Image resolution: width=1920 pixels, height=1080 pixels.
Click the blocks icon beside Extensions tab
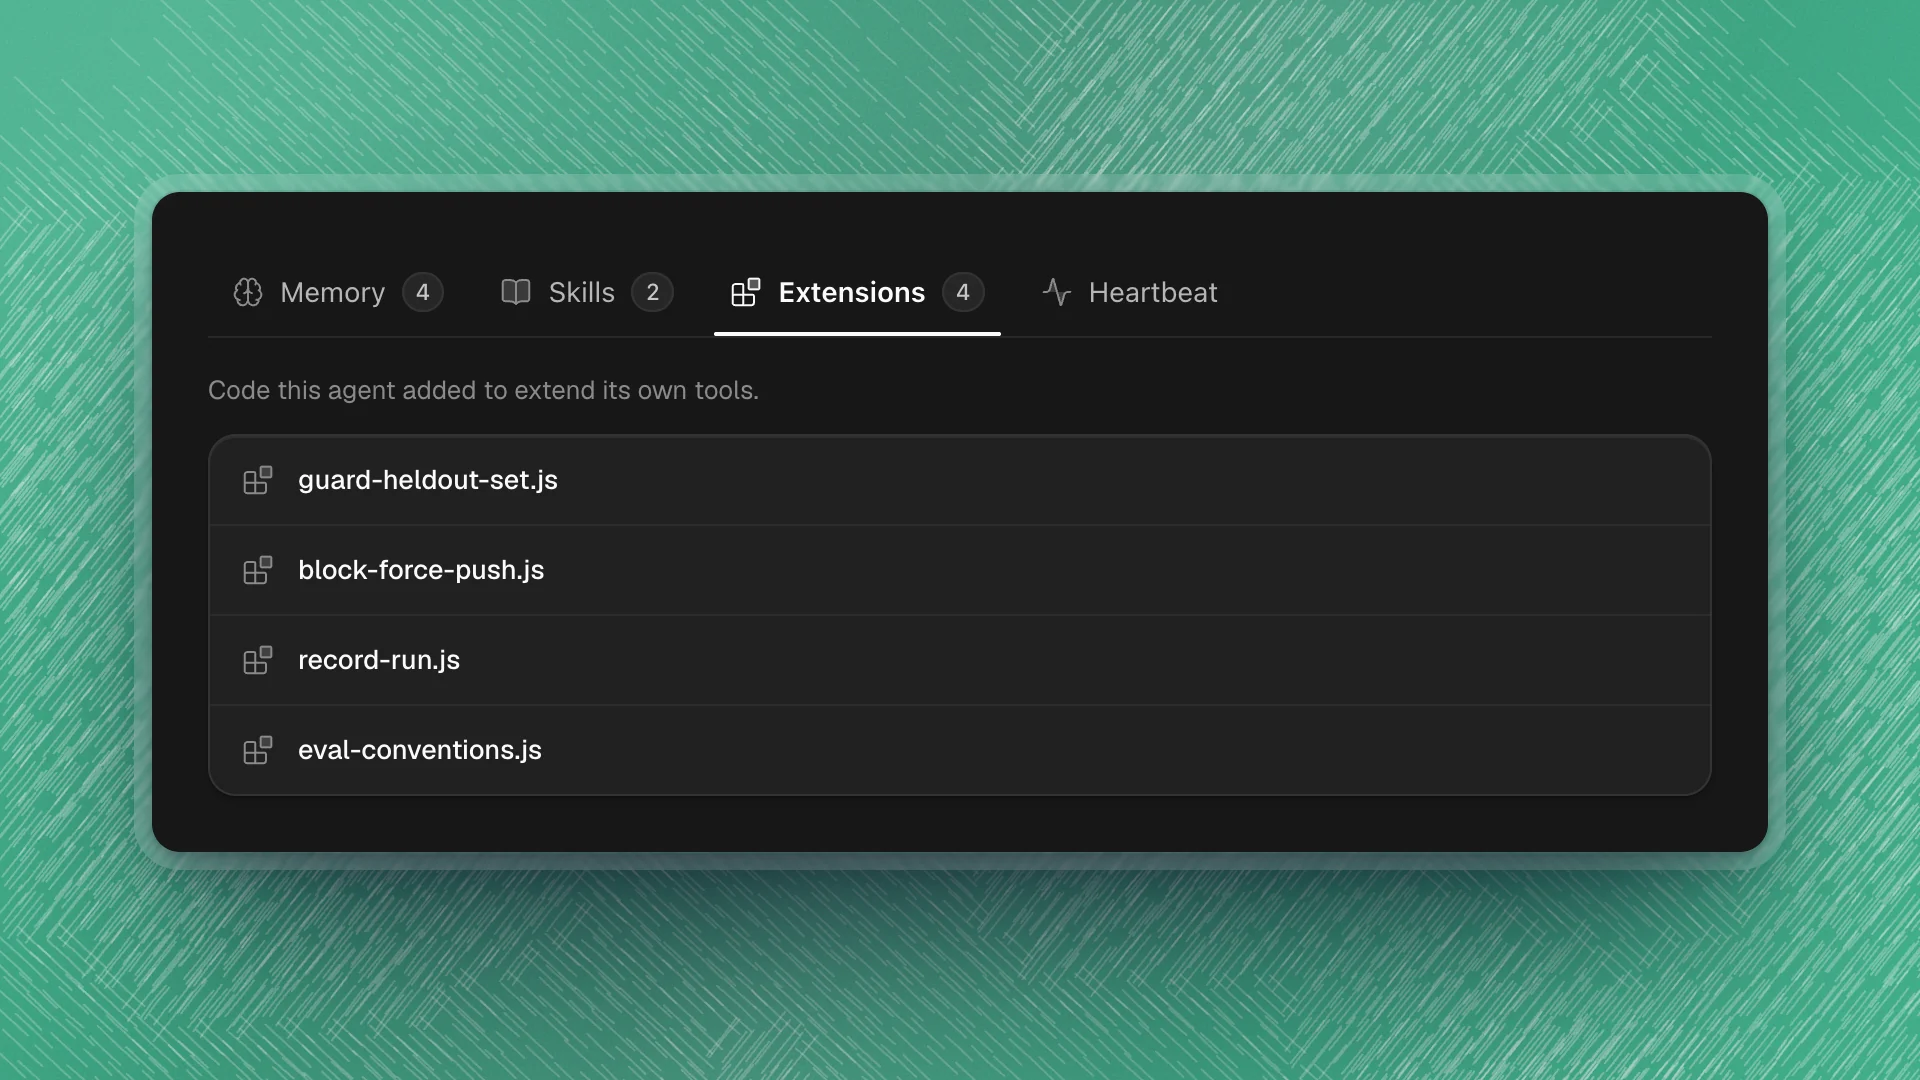[x=746, y=292]
